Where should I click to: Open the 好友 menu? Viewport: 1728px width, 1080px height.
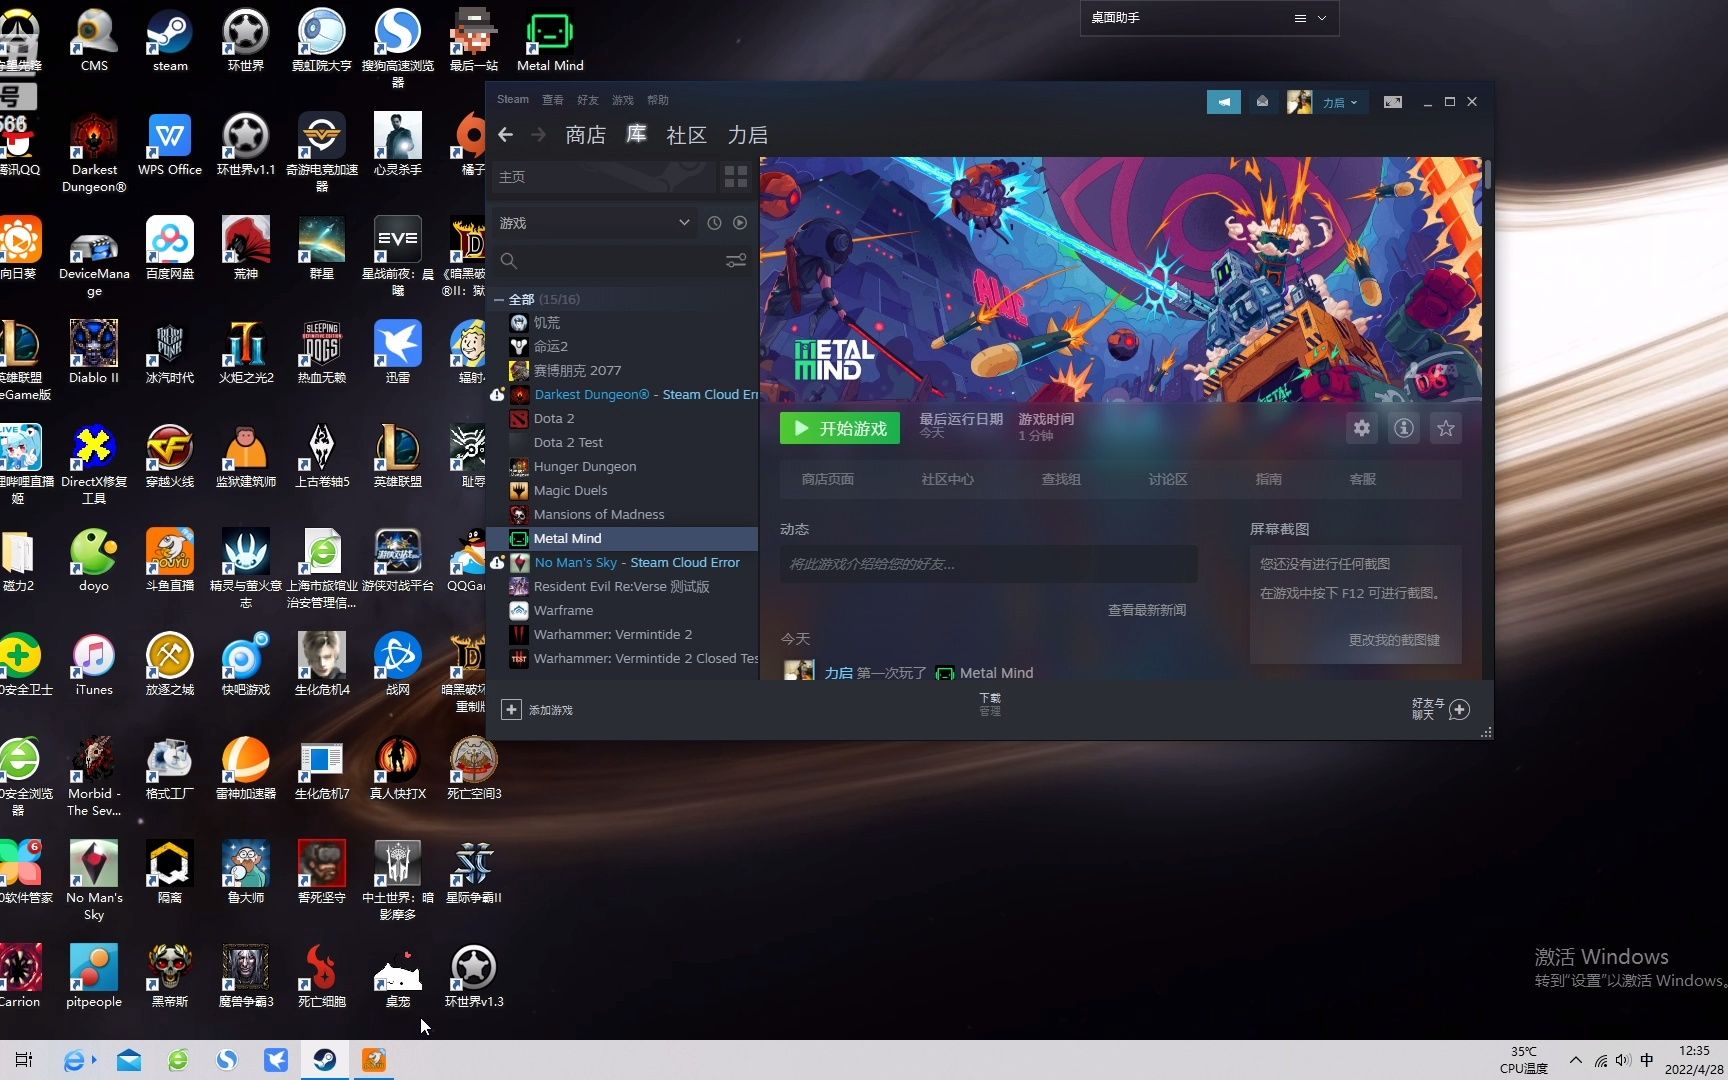coord(588,100)
